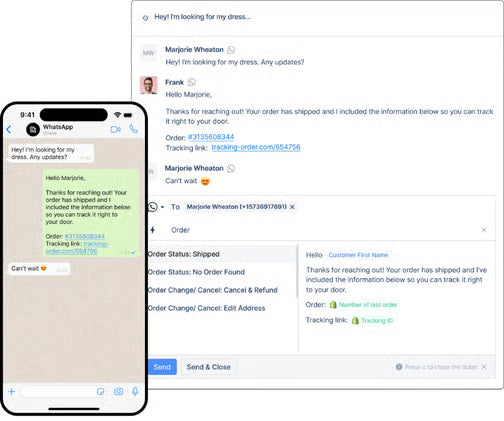504x421 pixels.
Task: Click the Shopify icon next to Tracking ID
Action: pos(355,321)
